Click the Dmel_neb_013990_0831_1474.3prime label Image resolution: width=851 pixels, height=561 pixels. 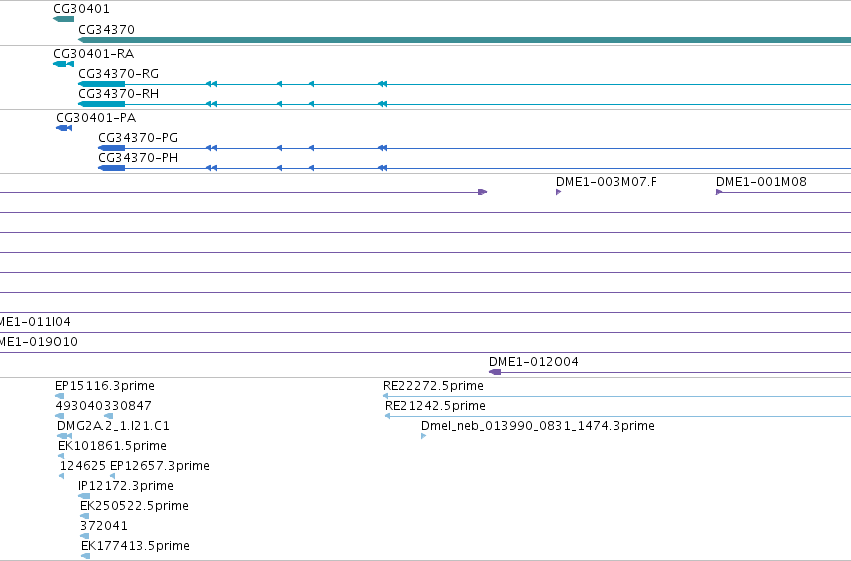tap(538, 426)
